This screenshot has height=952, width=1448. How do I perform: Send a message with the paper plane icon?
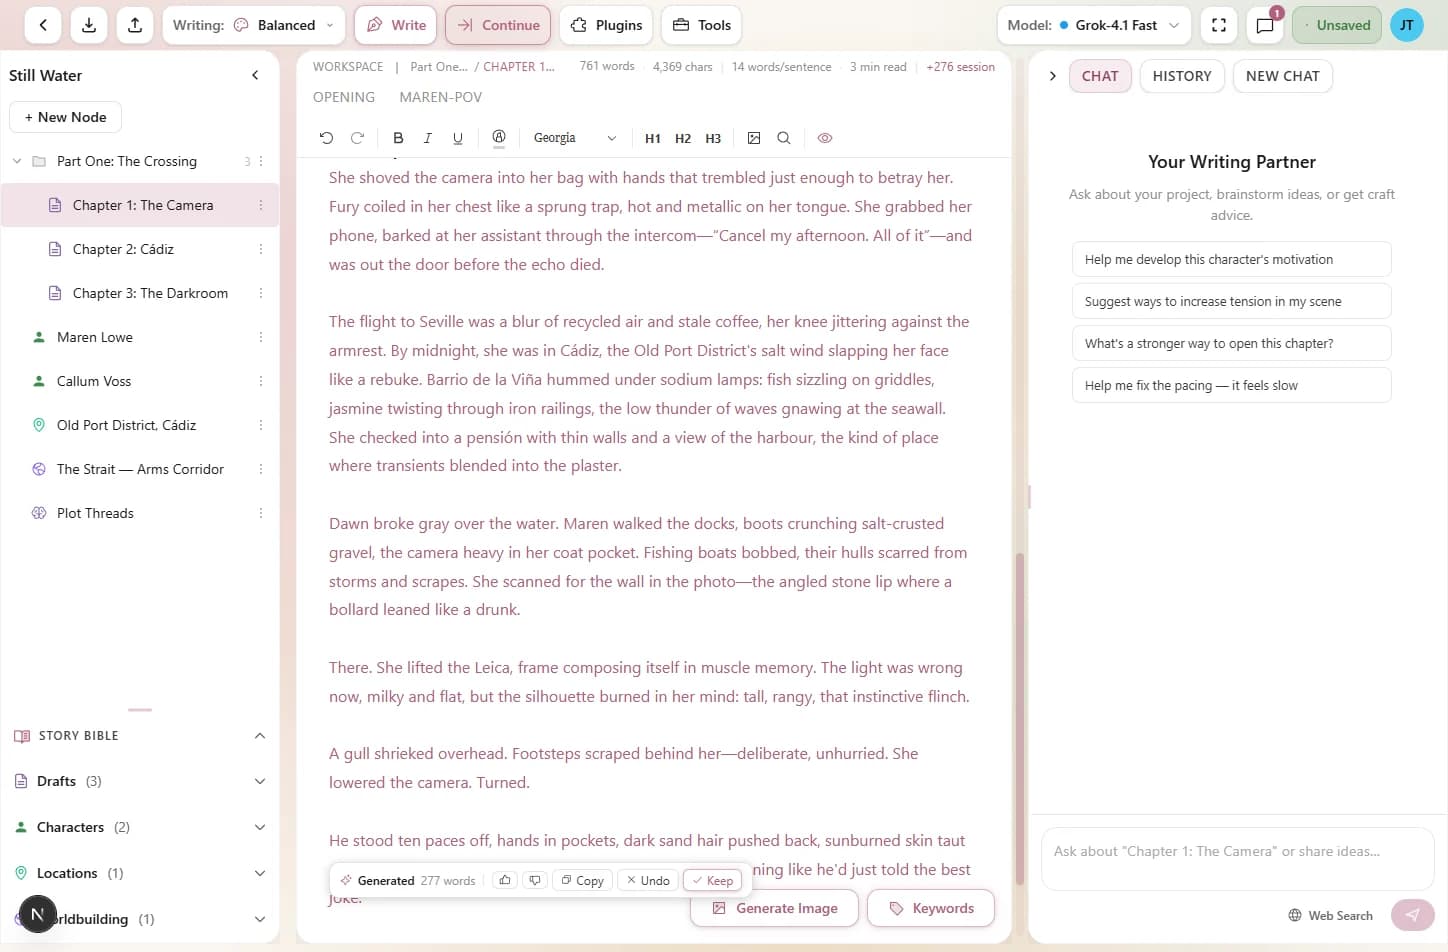pos(1413,915)
